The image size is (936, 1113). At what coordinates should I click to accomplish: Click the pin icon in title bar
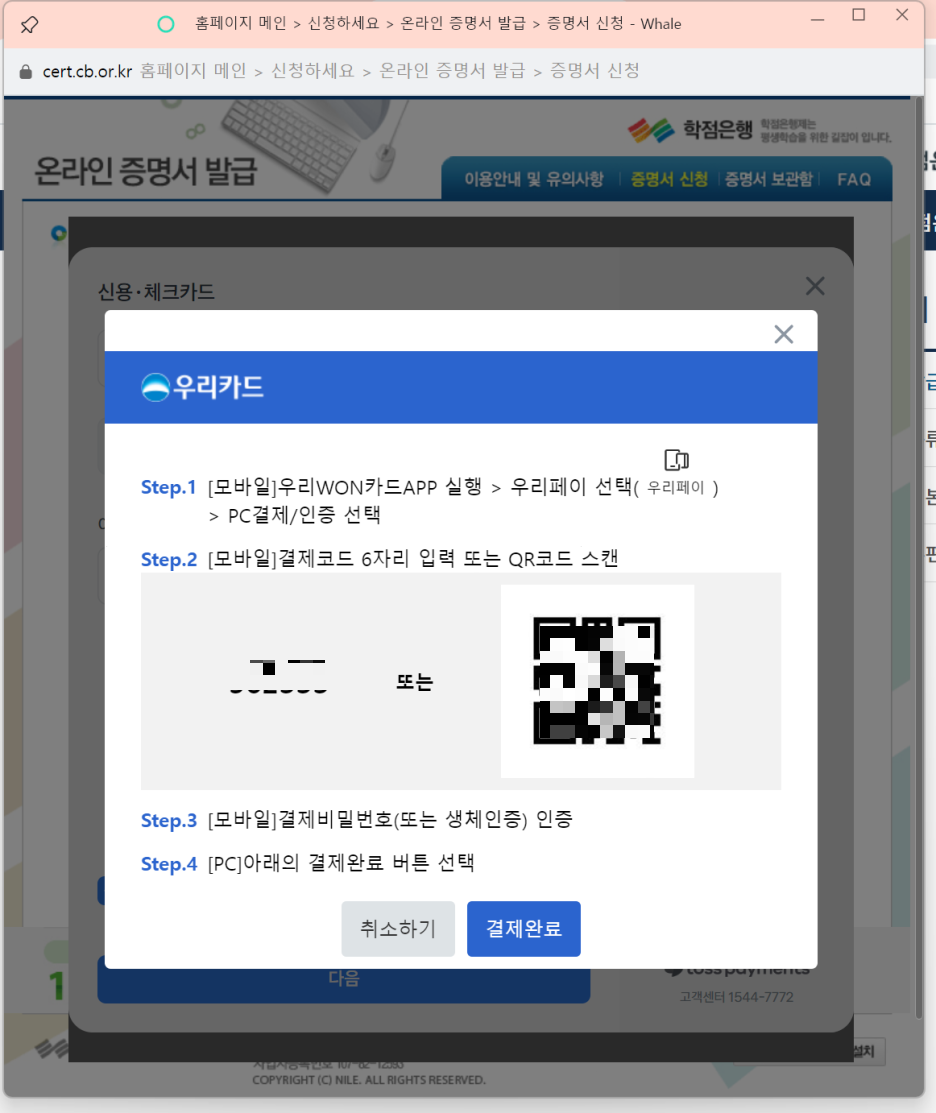(x=29, y=25)
